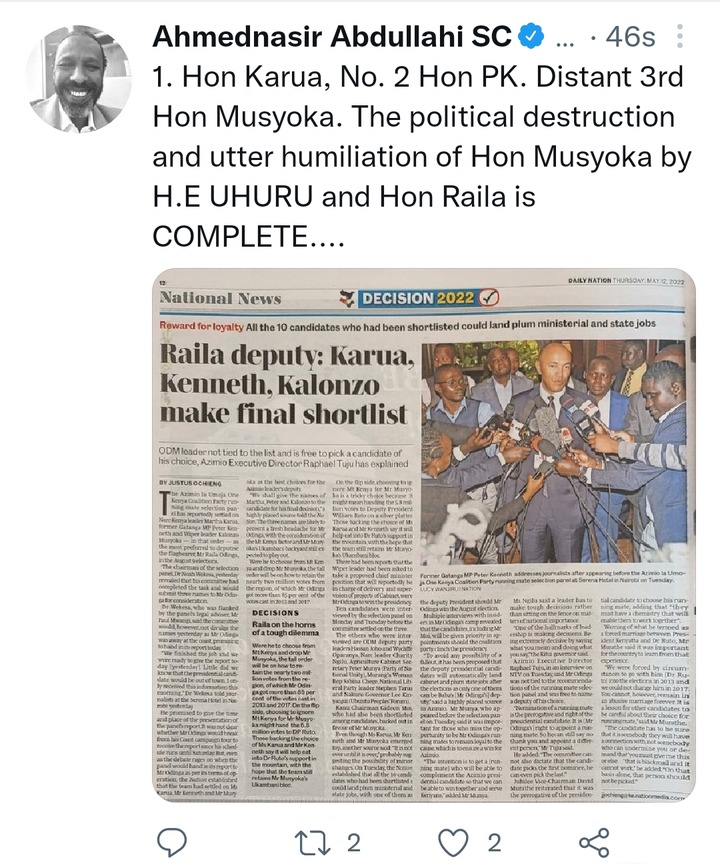
Task: Tap the Raila deputy shortlist headline
Action: click(286, 385)
